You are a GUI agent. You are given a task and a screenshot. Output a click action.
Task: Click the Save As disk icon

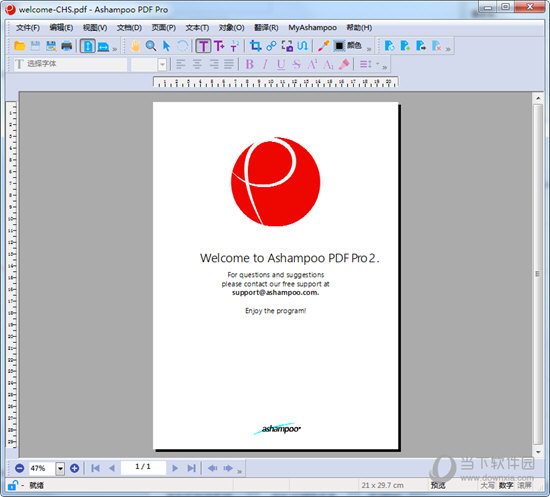(x=51, y=46)
